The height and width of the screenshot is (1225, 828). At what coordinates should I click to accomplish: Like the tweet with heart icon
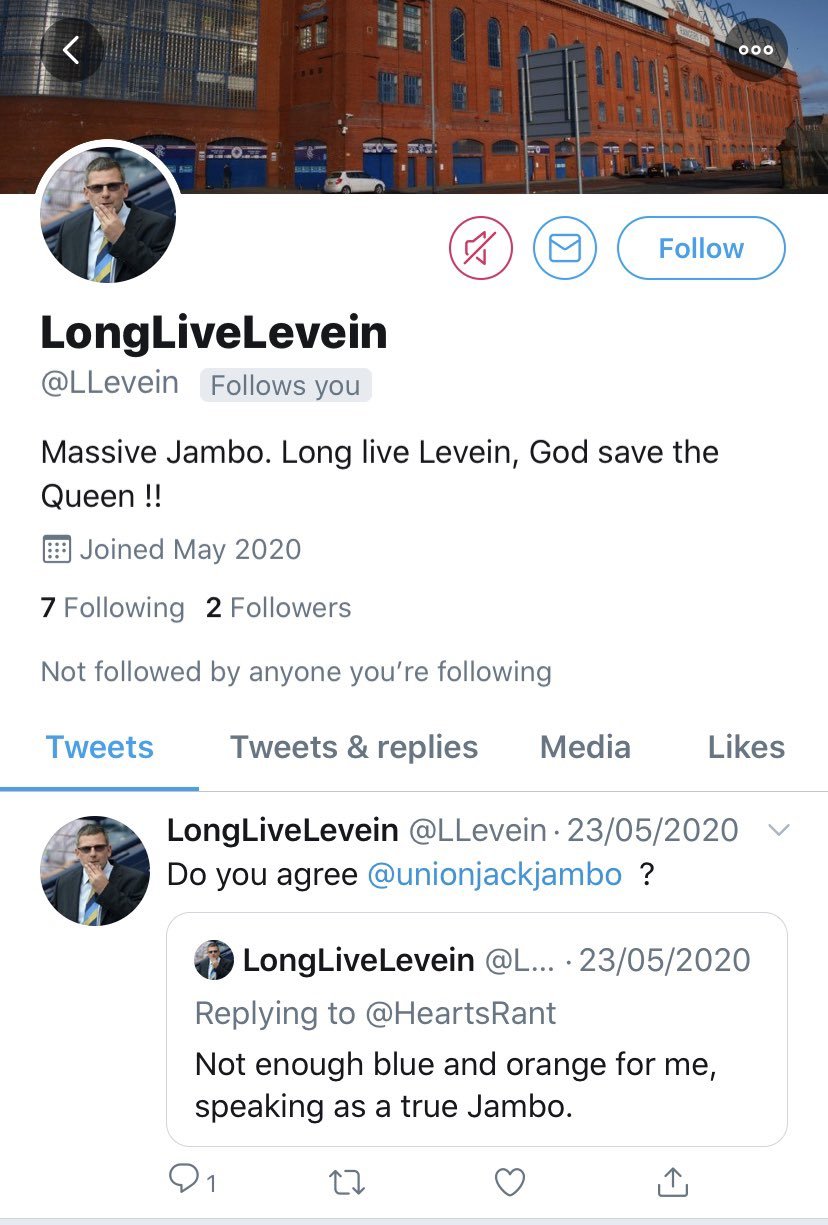click(510, 1182)
